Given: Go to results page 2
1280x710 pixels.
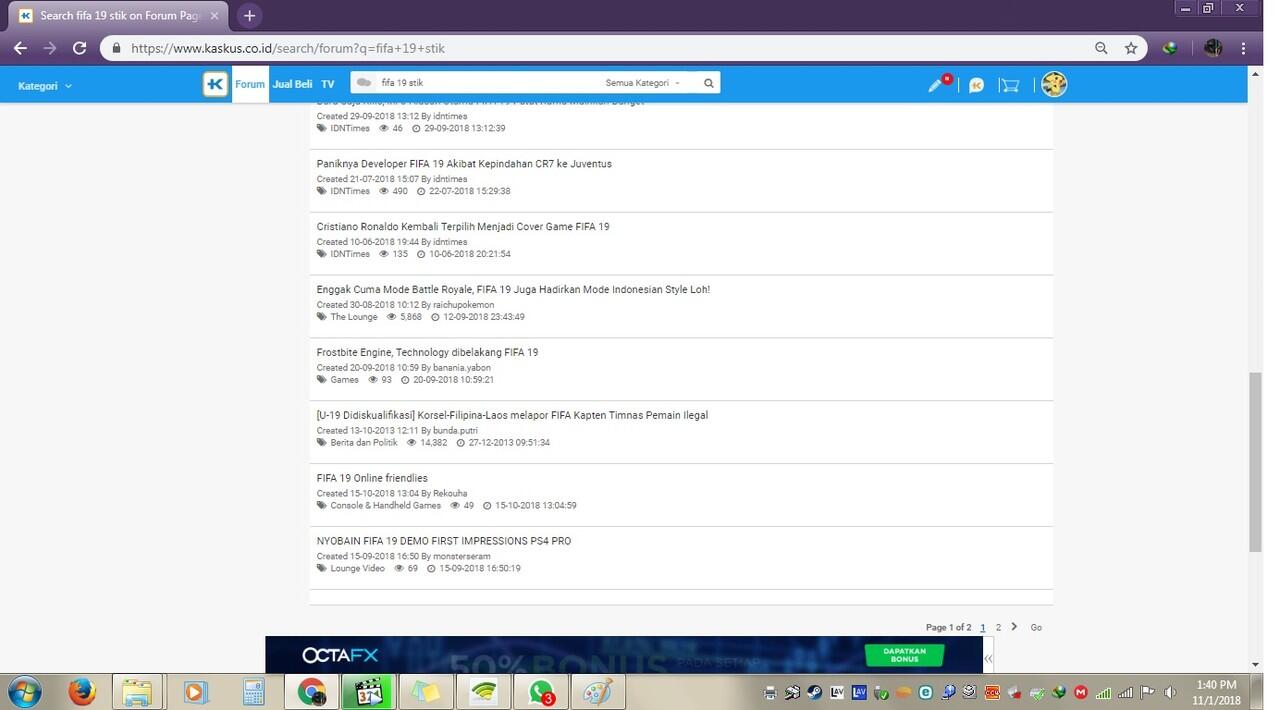Looking at the screenshot, I should (x=998, y=627).
